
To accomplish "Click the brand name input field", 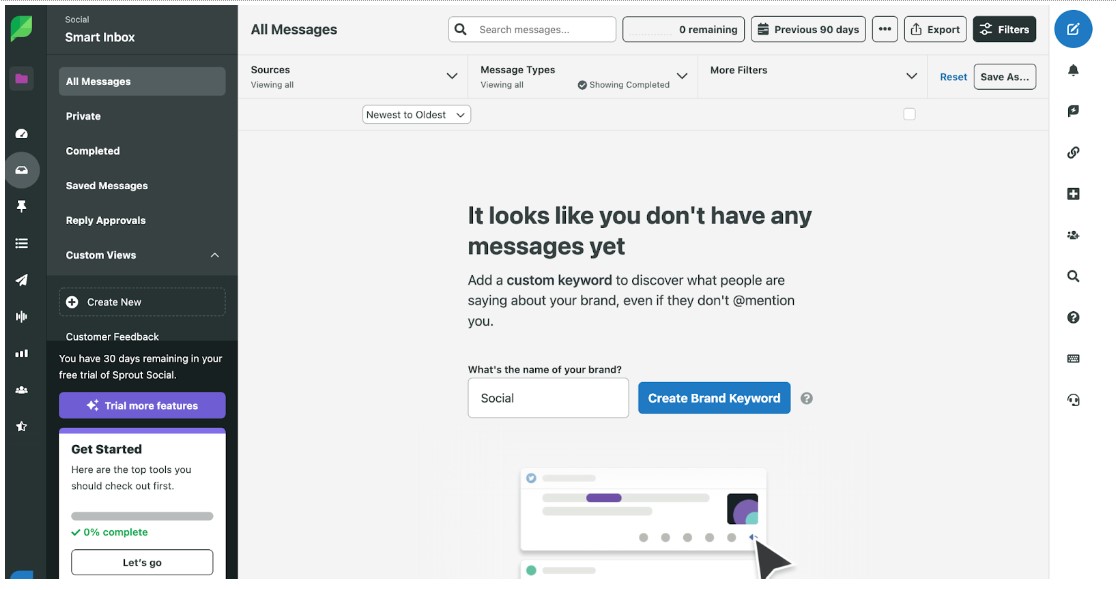I will (x=548, y=398).
